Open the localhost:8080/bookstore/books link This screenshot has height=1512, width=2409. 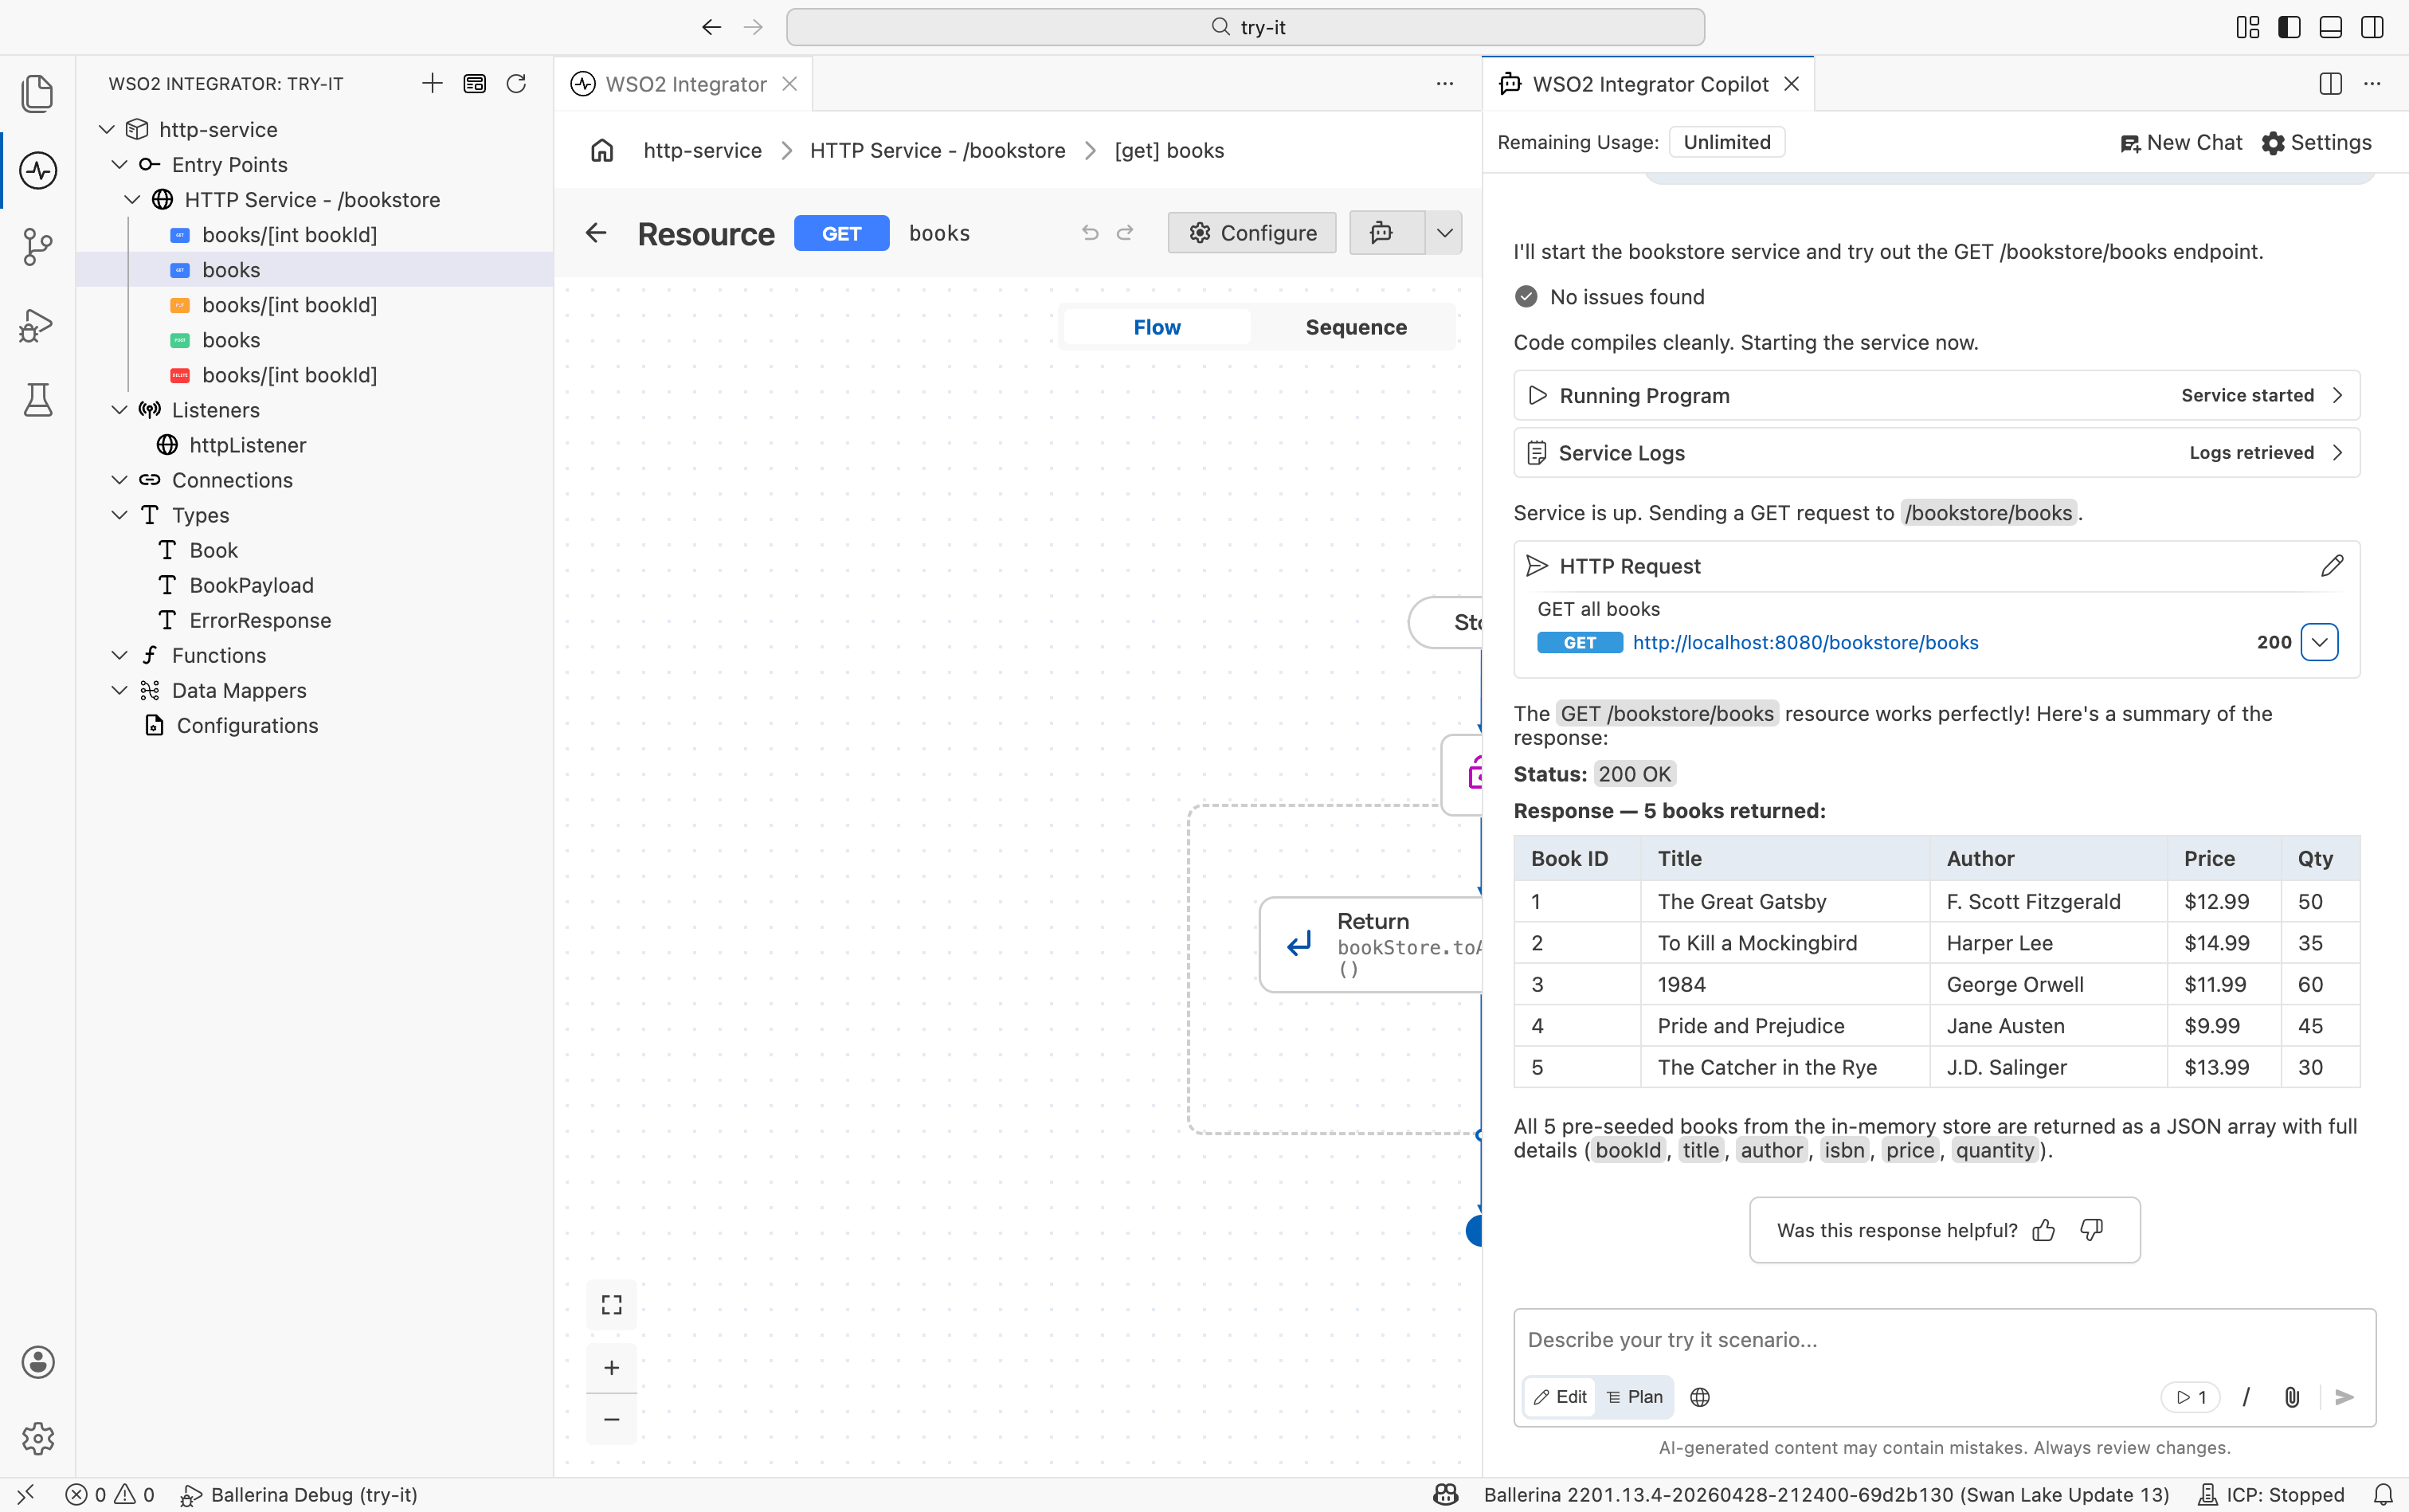point(1805,642)
